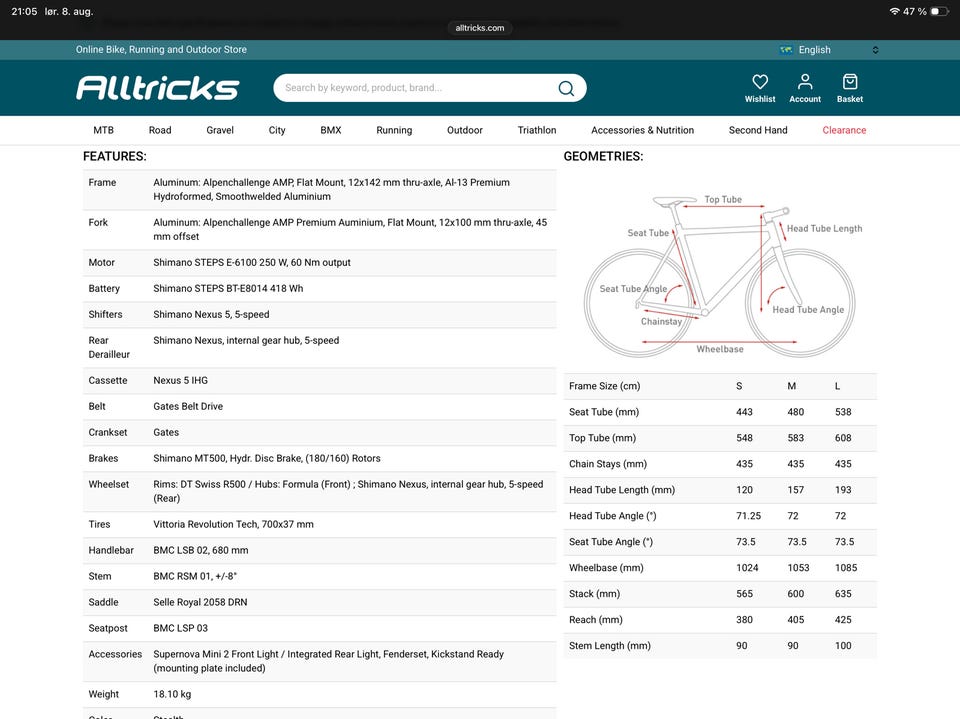Click 'Shimano STEPS E-6100 250 W, 60 Nm output'
This screenshot has height=719, width=960.
[252, 263]
